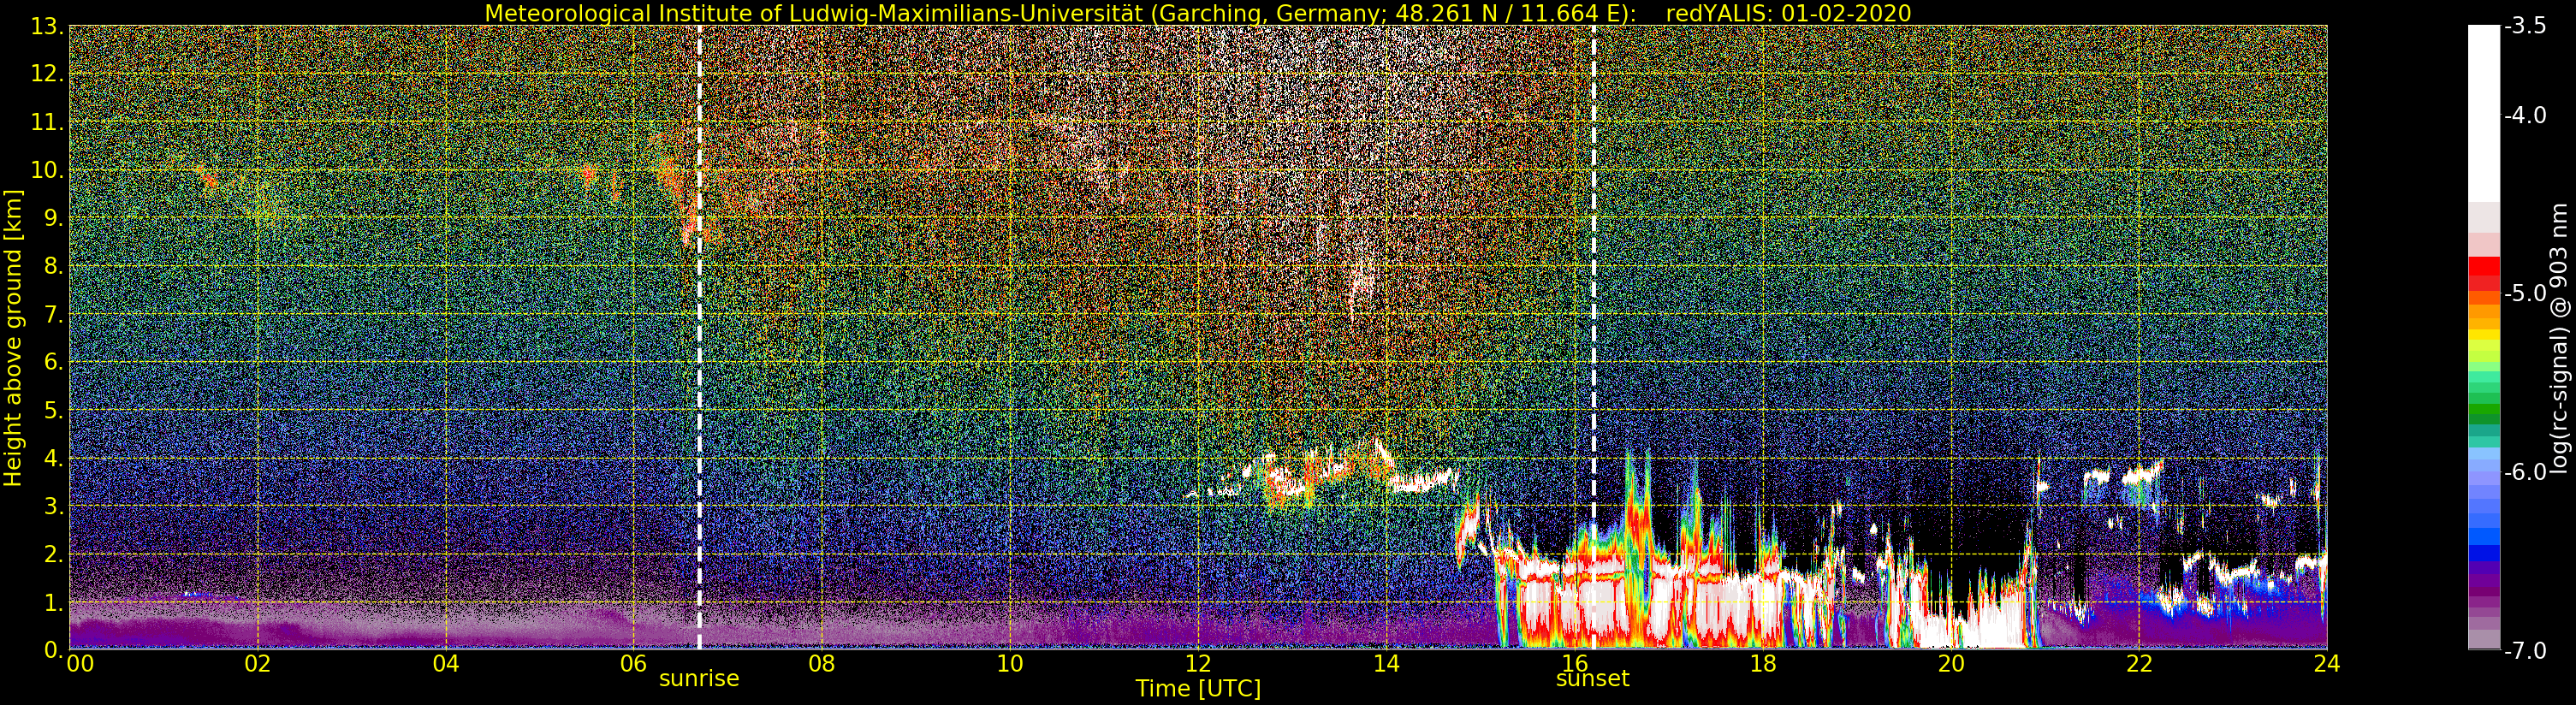Click the colorbar tick label '-6.0'
This screenshot has width=2576, height=705.
[x=2525, y=471]
